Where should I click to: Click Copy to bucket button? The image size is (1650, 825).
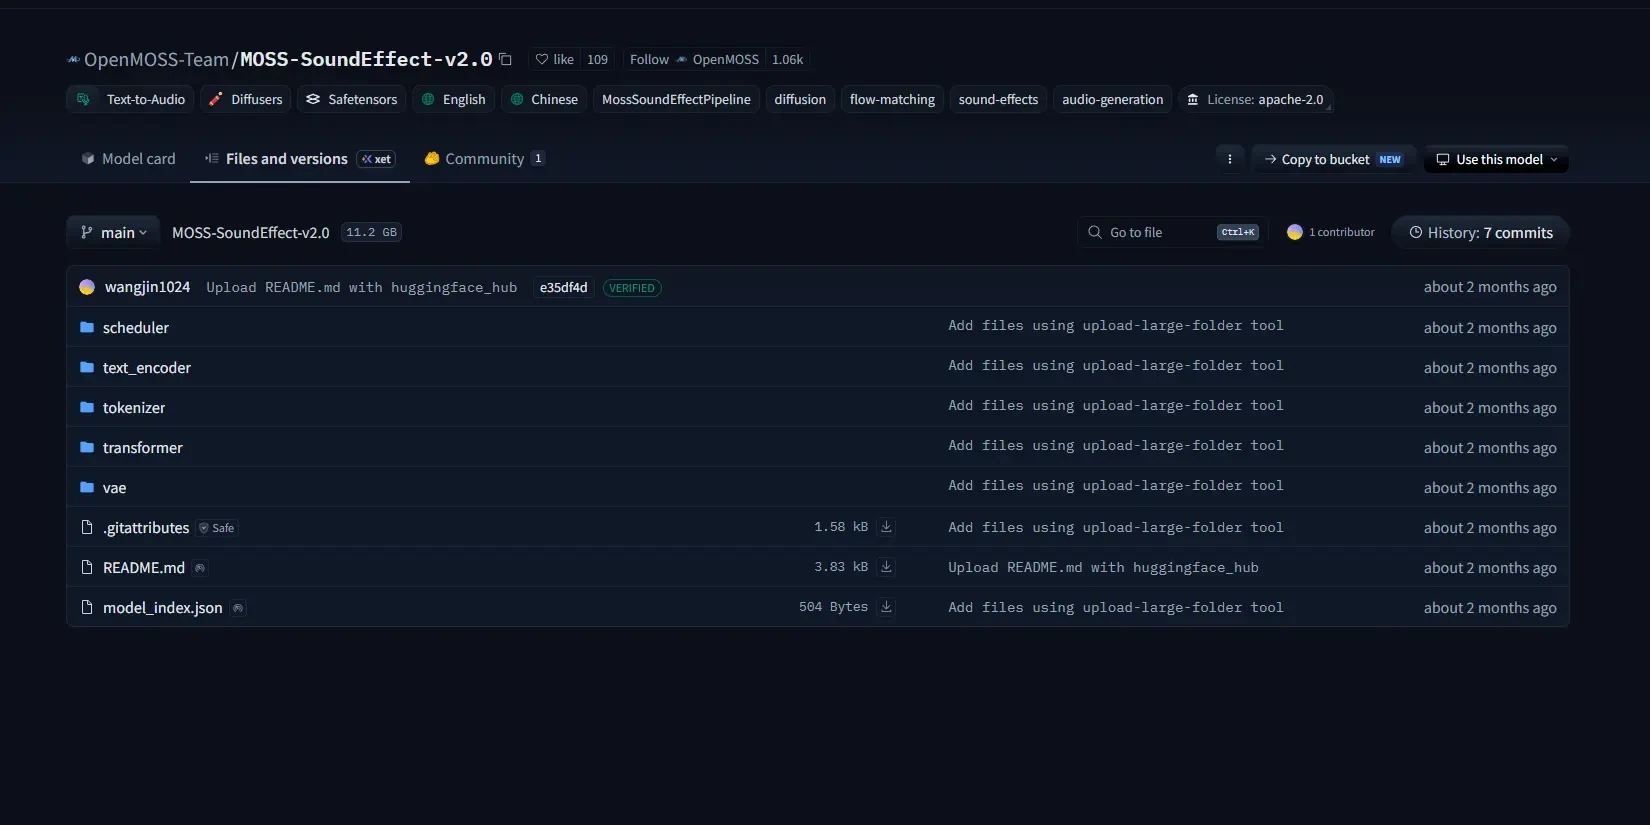[x=1333, y=159]
